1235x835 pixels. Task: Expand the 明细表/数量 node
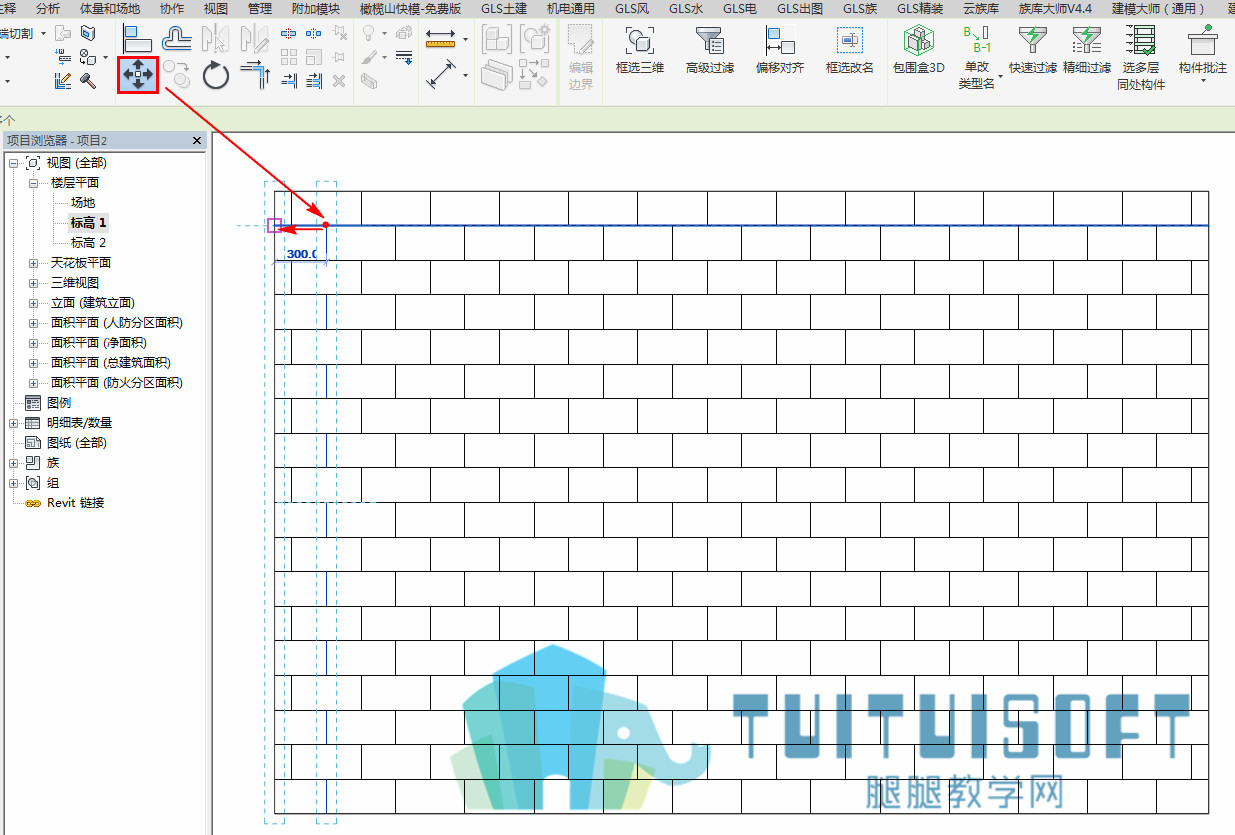[x=14, y=423]
